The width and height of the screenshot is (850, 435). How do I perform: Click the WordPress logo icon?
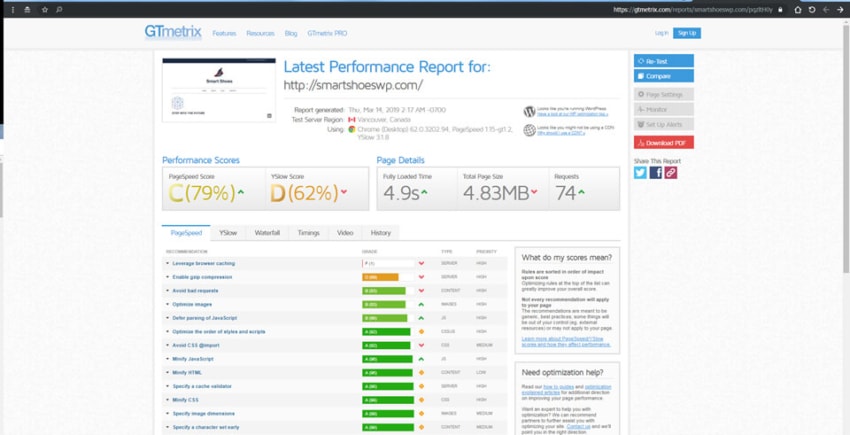point(529,112)
